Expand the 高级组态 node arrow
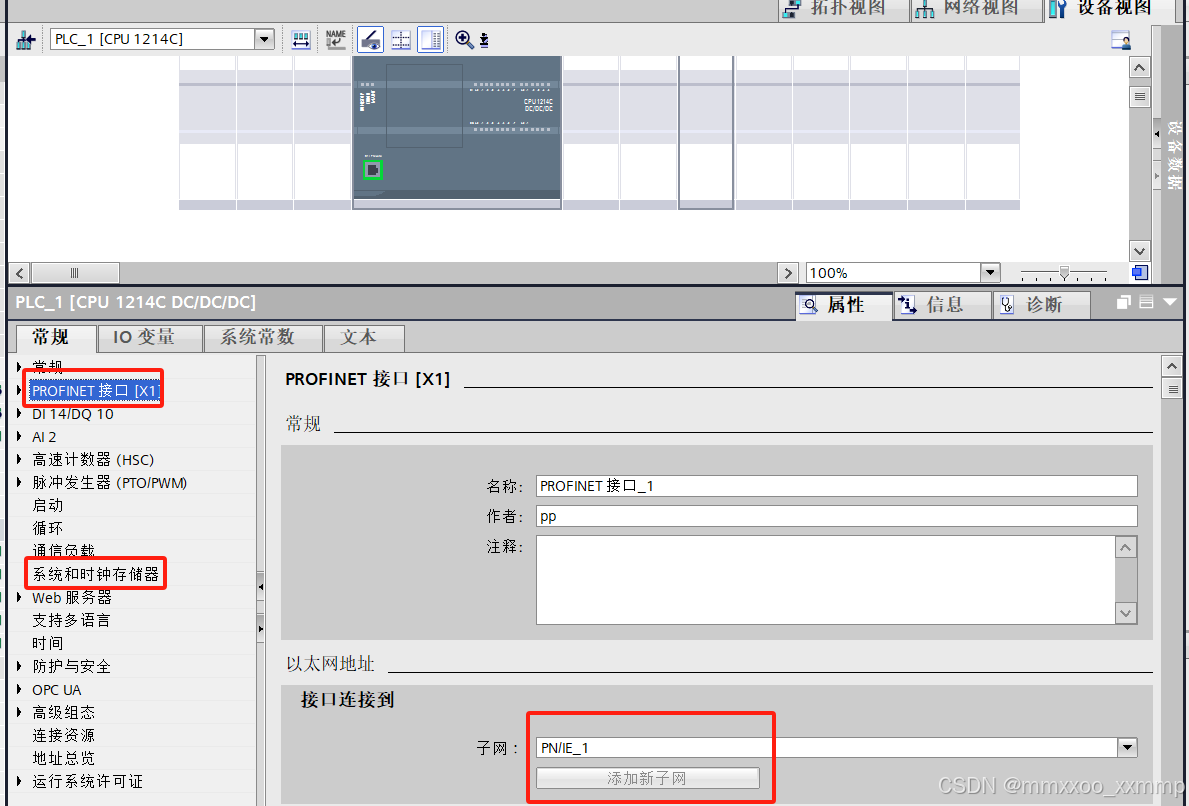Viewport: 1189px width, 806px height. (x=19, y=713)
